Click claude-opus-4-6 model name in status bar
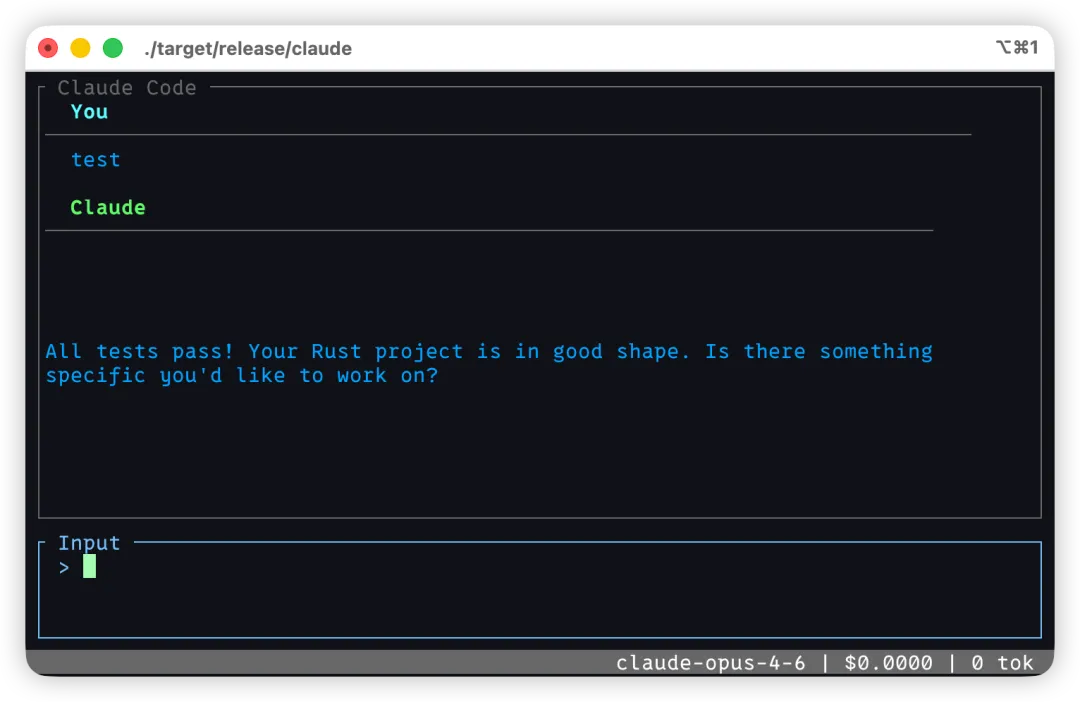 (710, 663)
